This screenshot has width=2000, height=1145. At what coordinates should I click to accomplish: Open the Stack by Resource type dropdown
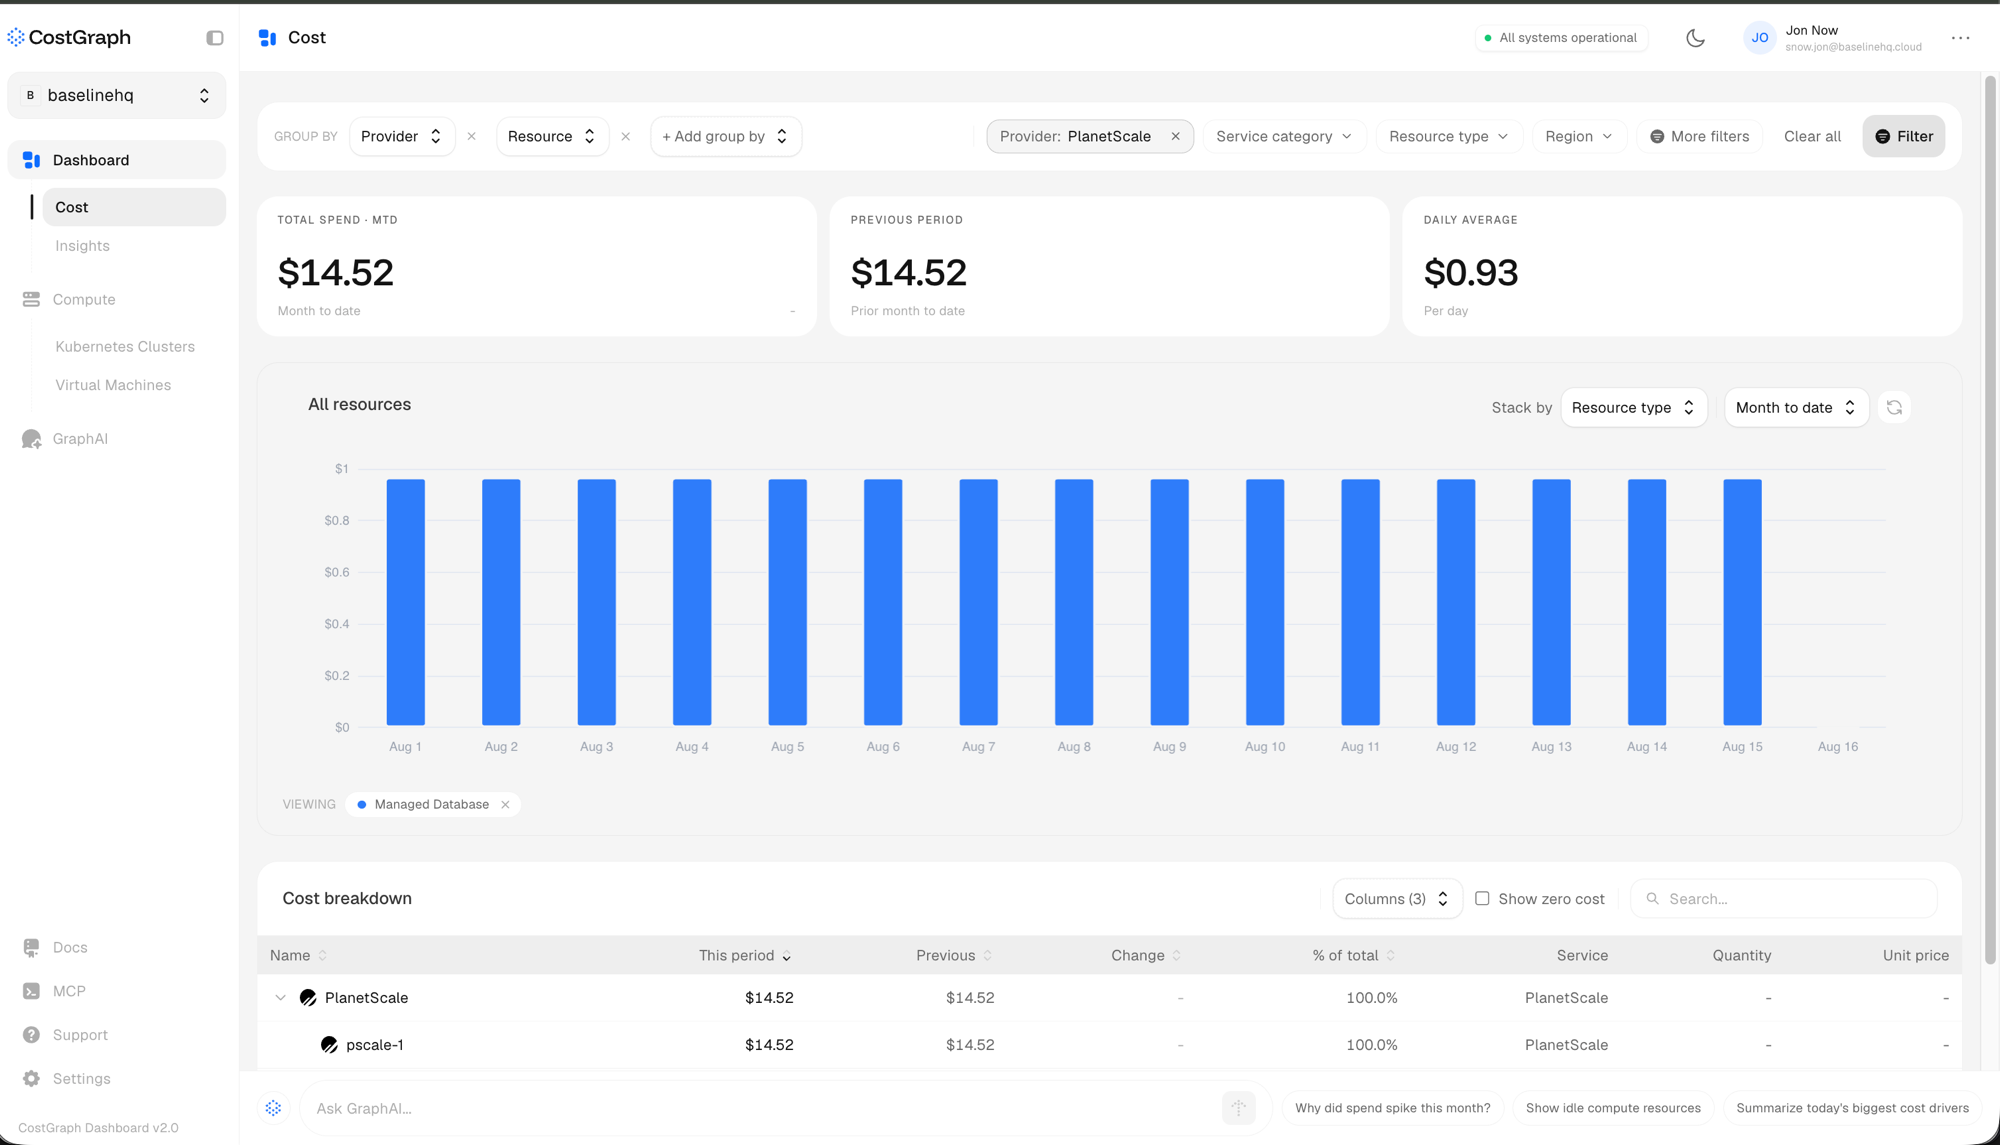(x=1634, y=408)
